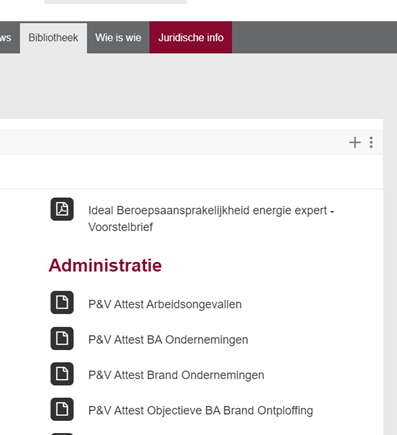This screenshot has height=435, width=397.
Task: Open the three-dot options menu
Action: [371, 142]
